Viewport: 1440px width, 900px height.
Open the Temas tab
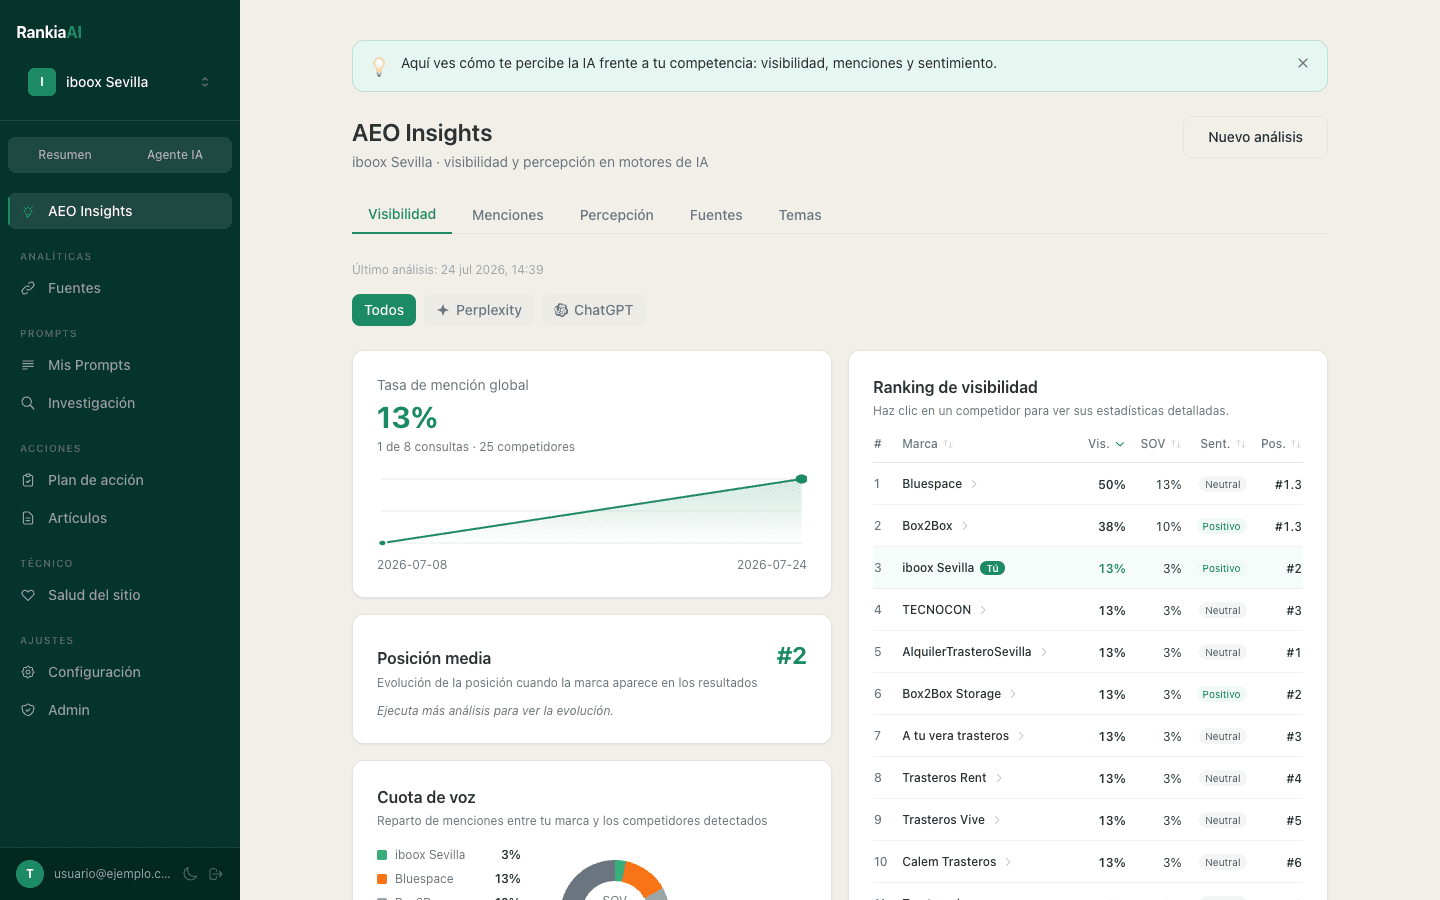pyautogui.click(x=800, y=215)
